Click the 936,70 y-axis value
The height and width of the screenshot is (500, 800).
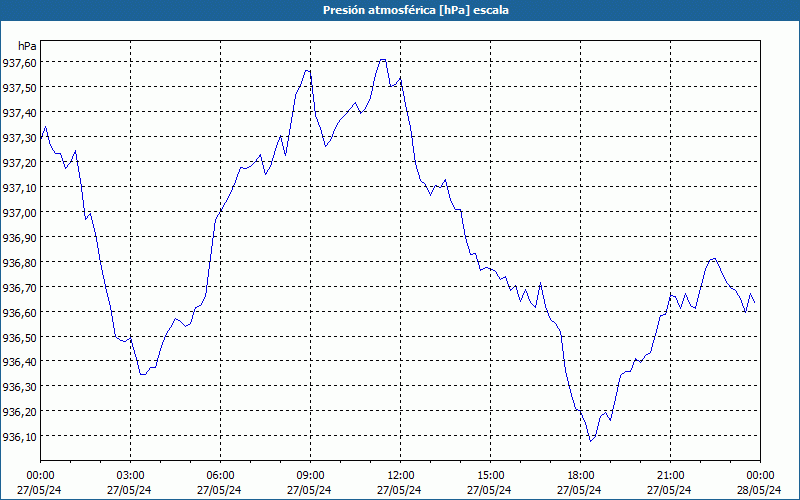pos(19,287)
